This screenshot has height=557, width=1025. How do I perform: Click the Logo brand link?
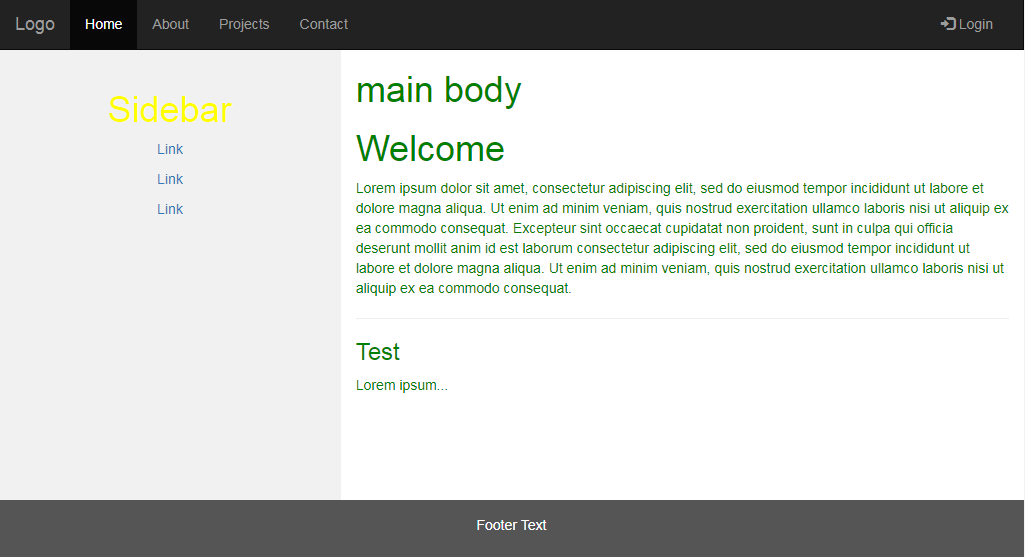pyautogui.click(x=35, y=24)
